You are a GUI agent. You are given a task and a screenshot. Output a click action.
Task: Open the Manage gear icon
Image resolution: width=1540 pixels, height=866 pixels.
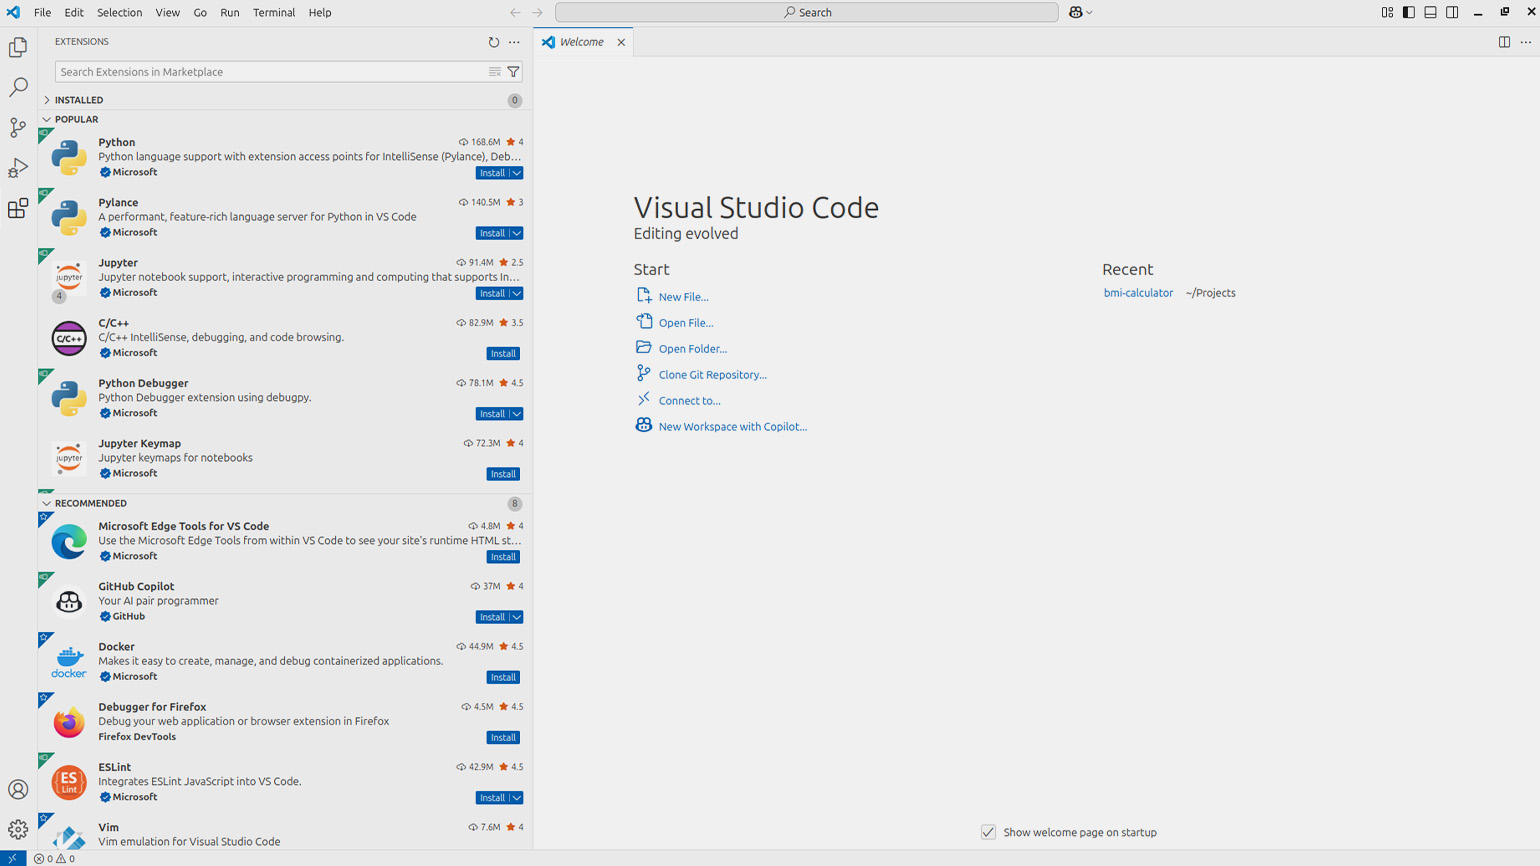click(18, 830)
